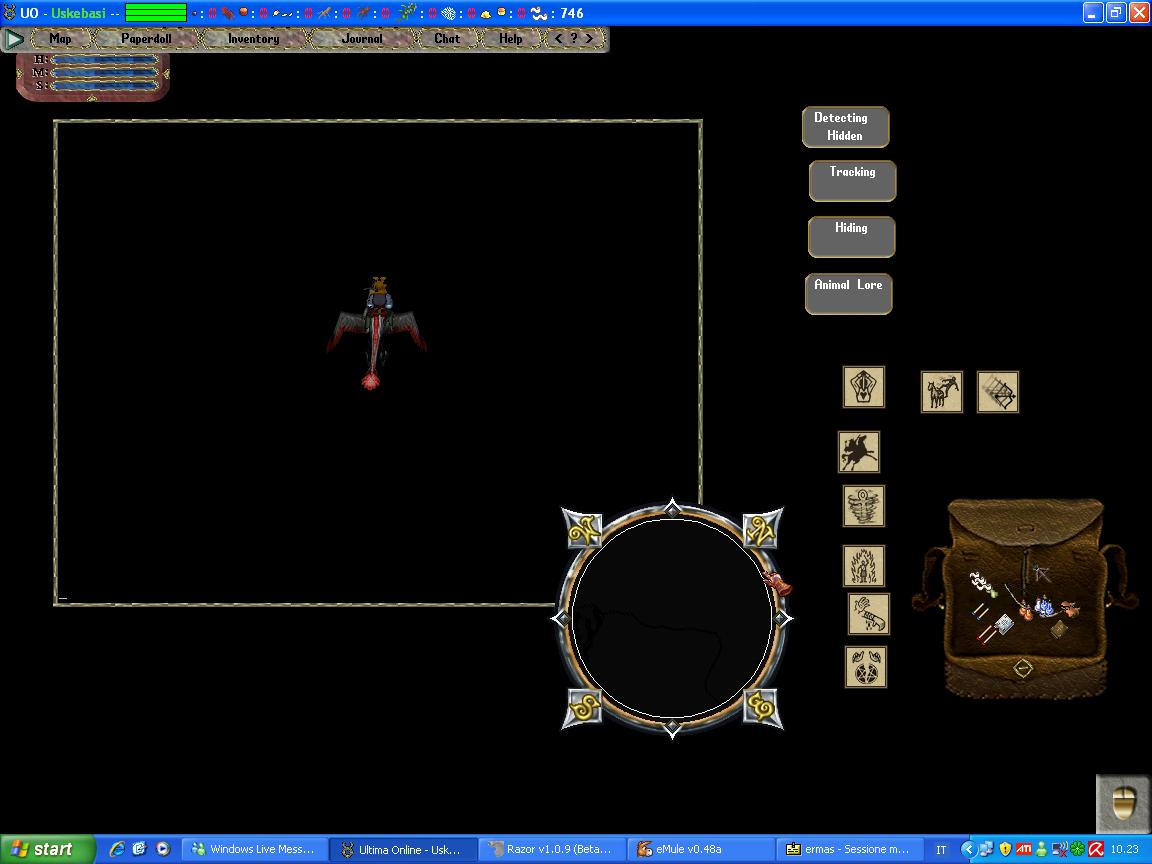The width and height of the screenshot is (1152, 864).
Task: Launch Internet Explorer from the quick launch bar
Action: click(116, 849)
